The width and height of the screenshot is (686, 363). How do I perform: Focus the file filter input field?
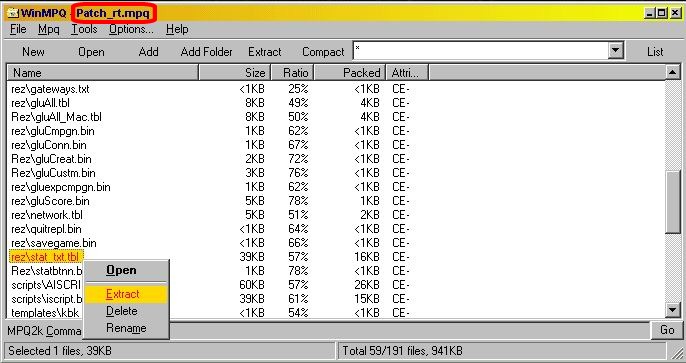[480, 51]
